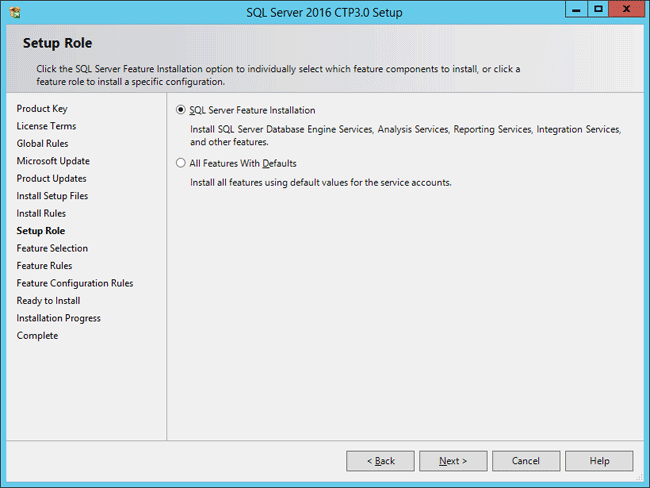
Task: Click Product Updates step in sidebar
Action: point(51,178)
